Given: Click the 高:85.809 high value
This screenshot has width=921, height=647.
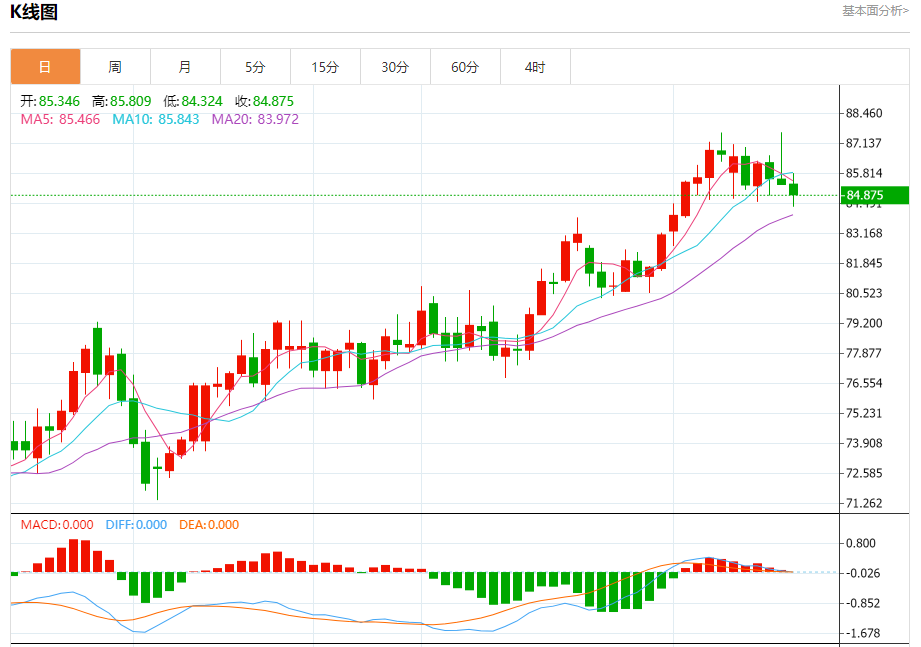Looking at the screenshot, I should (x=122, y=101).
